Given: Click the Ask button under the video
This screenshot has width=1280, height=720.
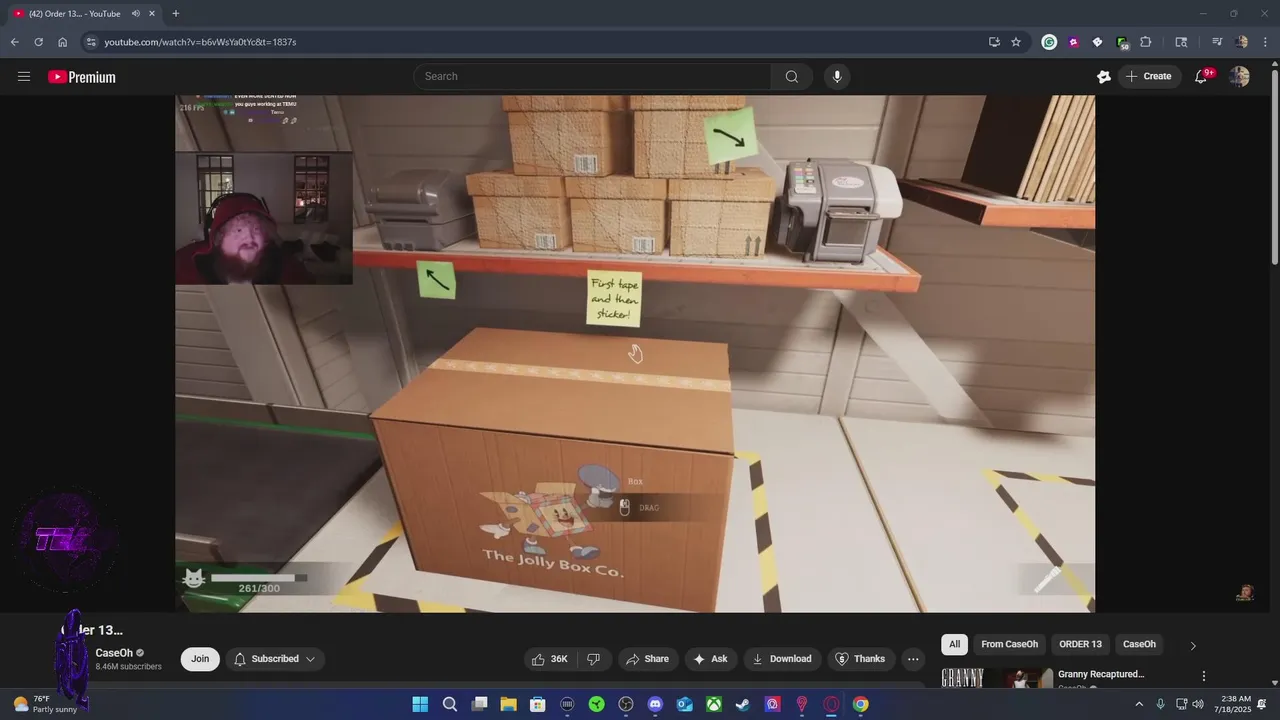Looking at the screenshot, I should pyautogui.click(x=709, y=659).
